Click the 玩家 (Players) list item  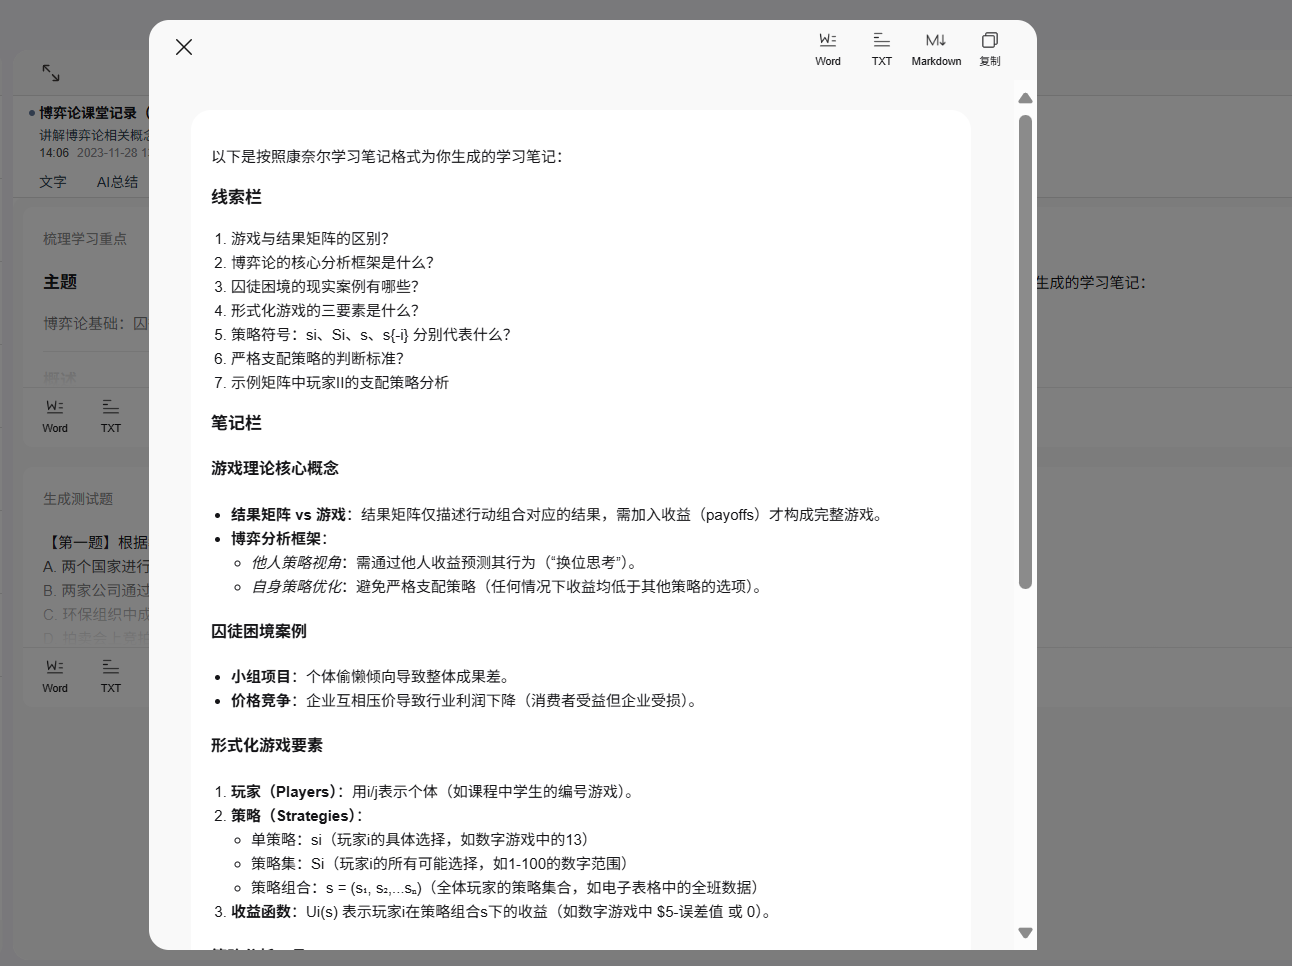tap(434, 791)
